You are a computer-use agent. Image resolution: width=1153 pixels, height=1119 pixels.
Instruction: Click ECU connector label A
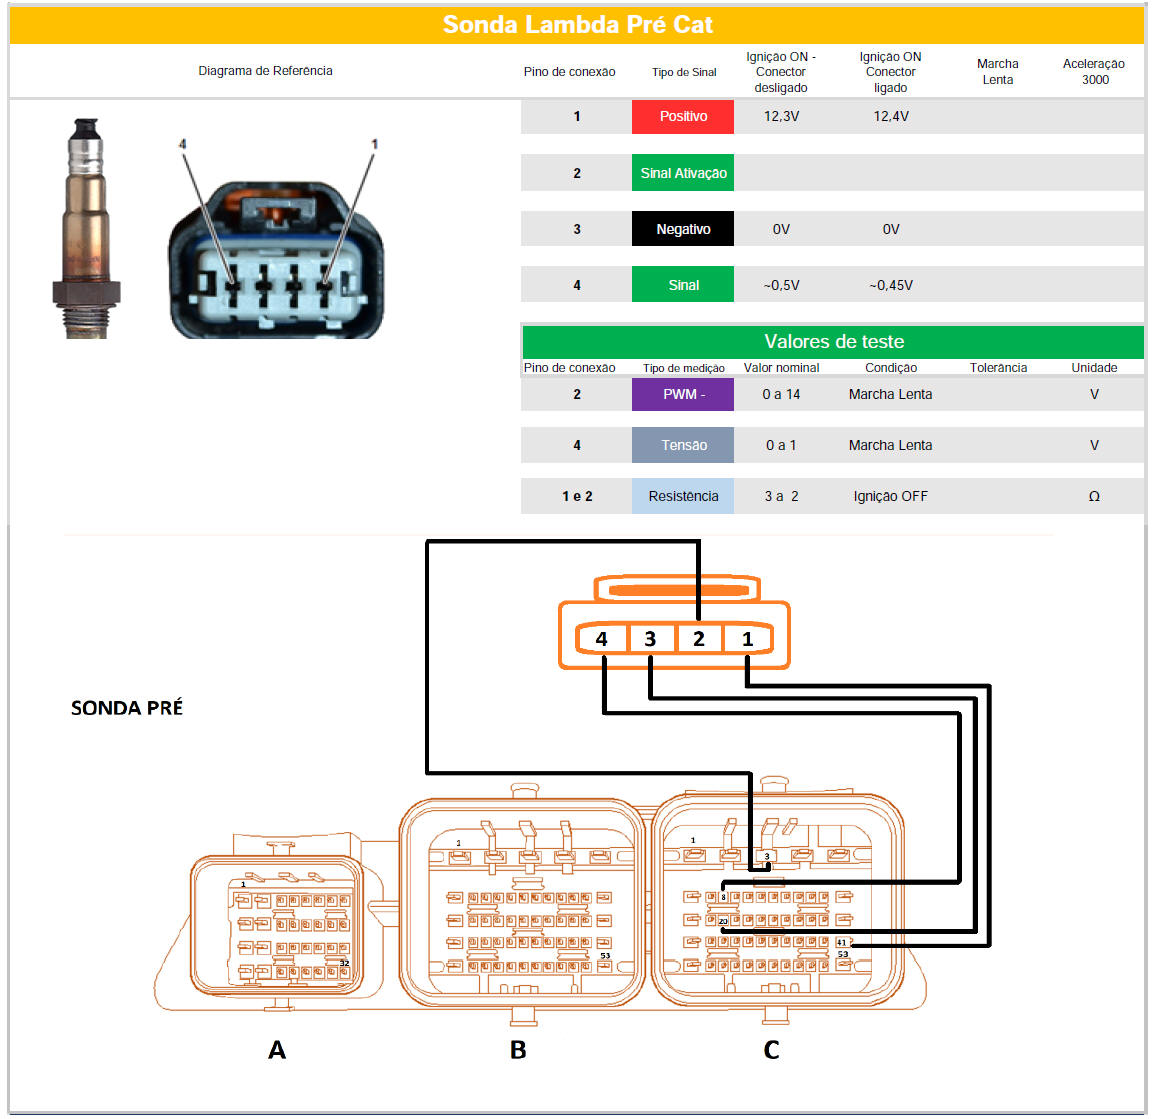point(277,1050)
